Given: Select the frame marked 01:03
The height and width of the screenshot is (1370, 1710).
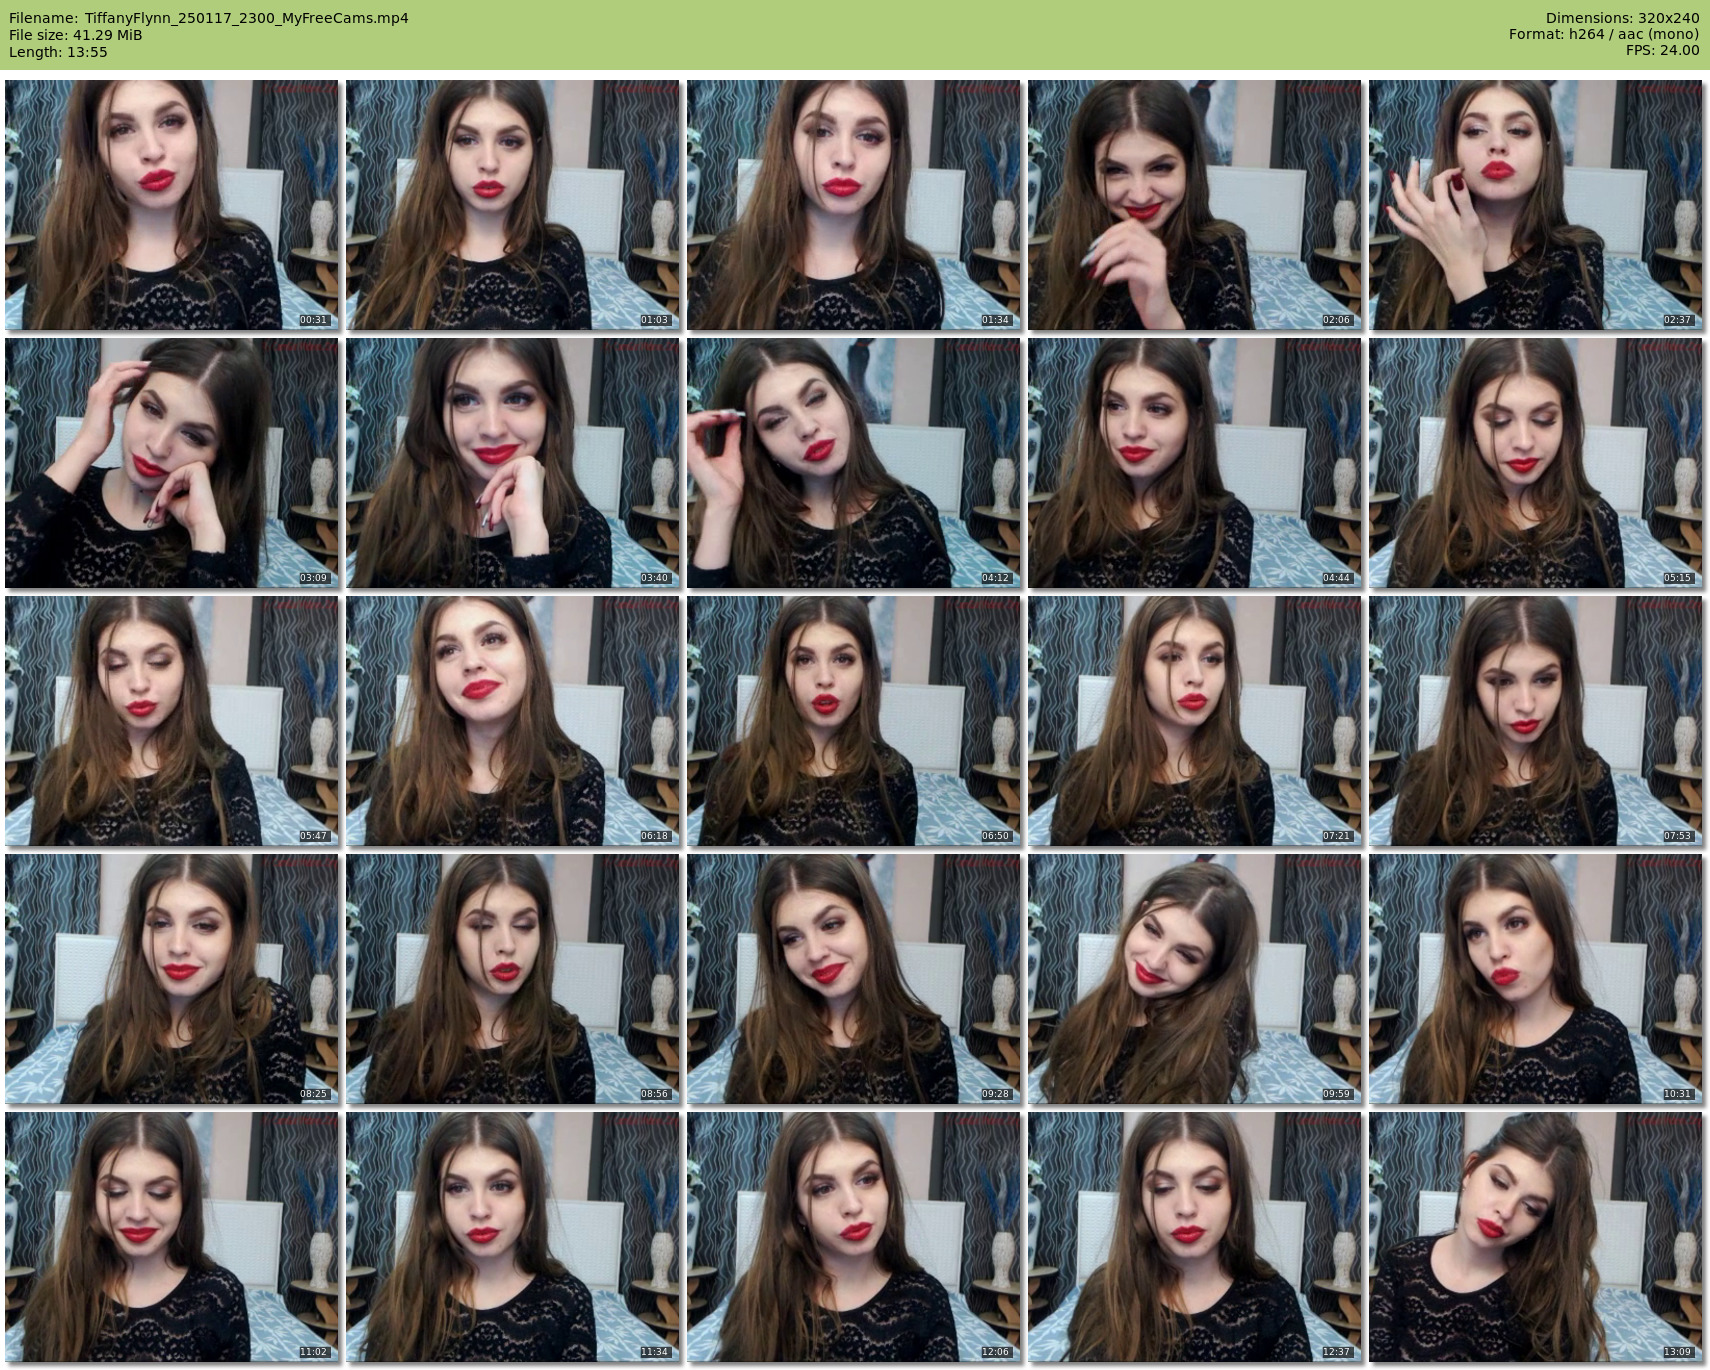Looking at the screenshot, I should pos(512,205).
